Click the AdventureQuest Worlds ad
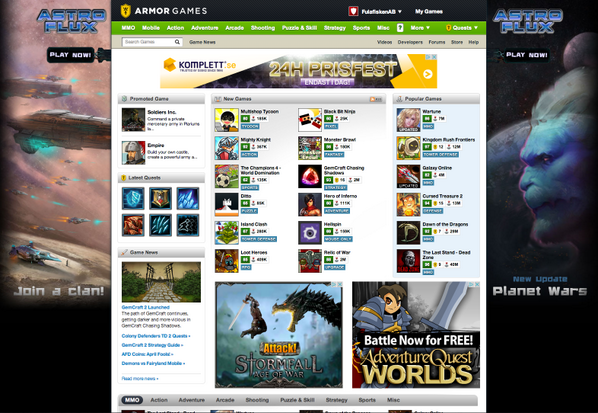This screenshot has width=598, height=413. [416, 335]
